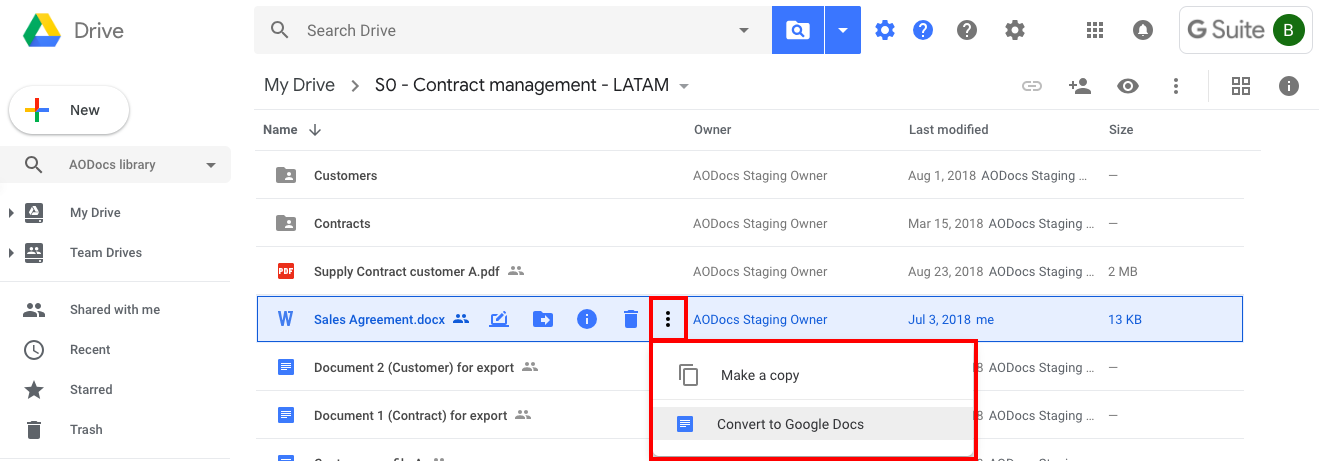Open the blue AODocs gear settings icon
Screen dimensions: 1319x461
pos(885,30)
